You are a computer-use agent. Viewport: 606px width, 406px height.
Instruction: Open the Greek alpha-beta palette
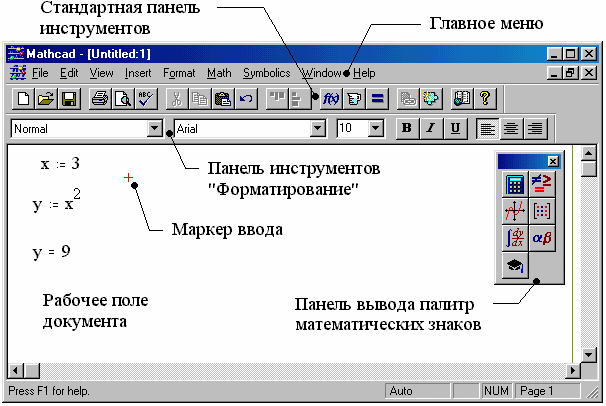click(x=542, y=238)
